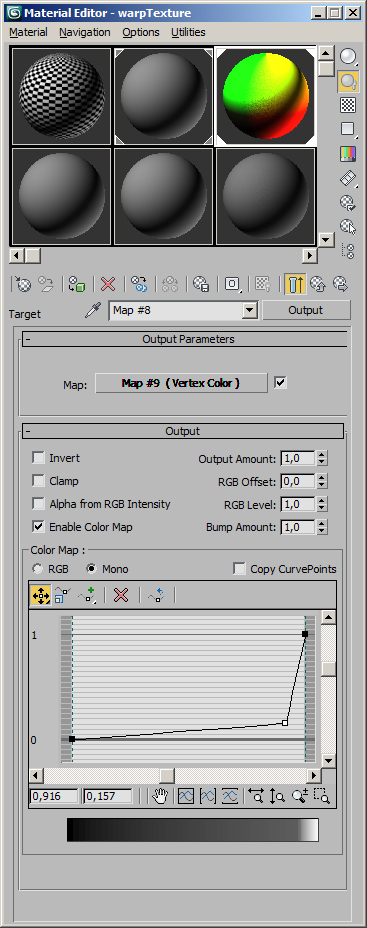This screenshot has height=928, width=367.
Task: Click the curve point value 0,157 field
Action: click(108, 797)
